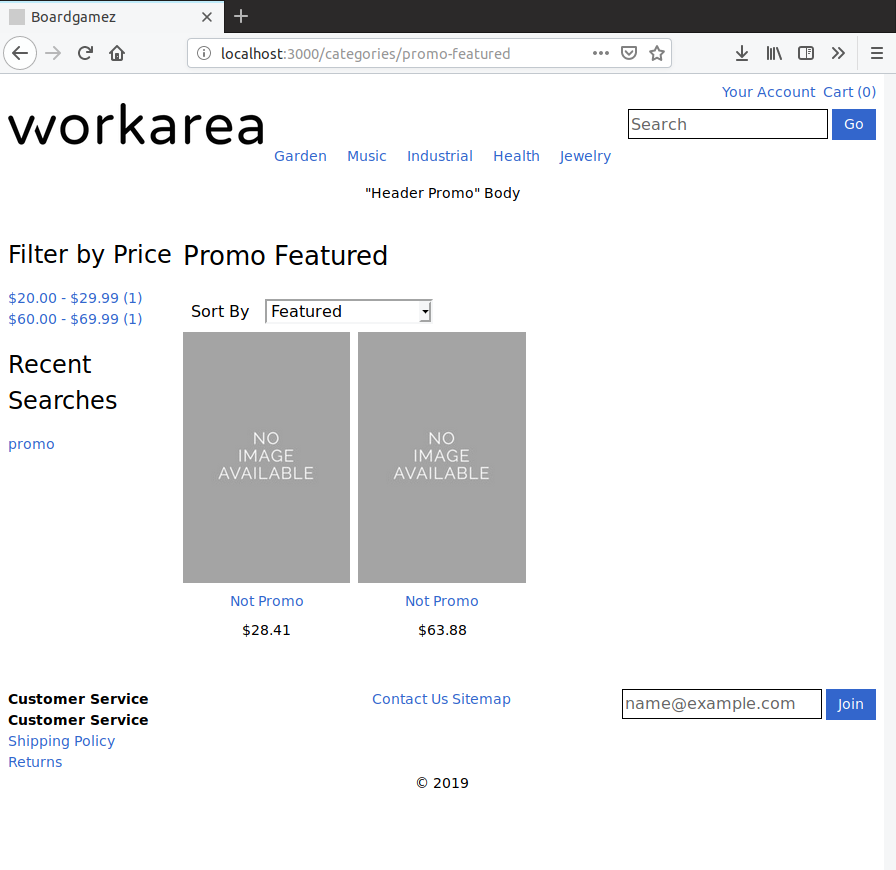Save page to Pocket
This screenshot has height=870, width=896.
pos(629,53)
